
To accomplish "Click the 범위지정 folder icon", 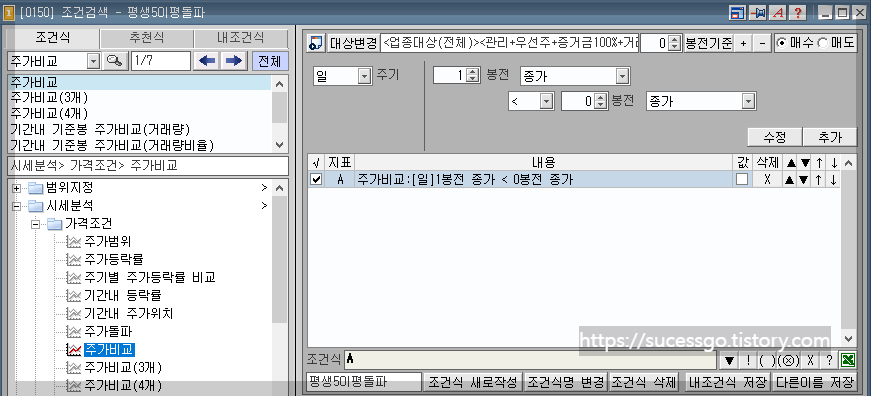I will tap(36, 188).
